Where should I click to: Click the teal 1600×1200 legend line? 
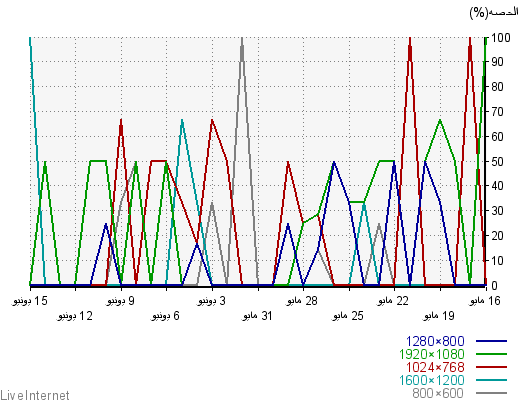point(491,380)
